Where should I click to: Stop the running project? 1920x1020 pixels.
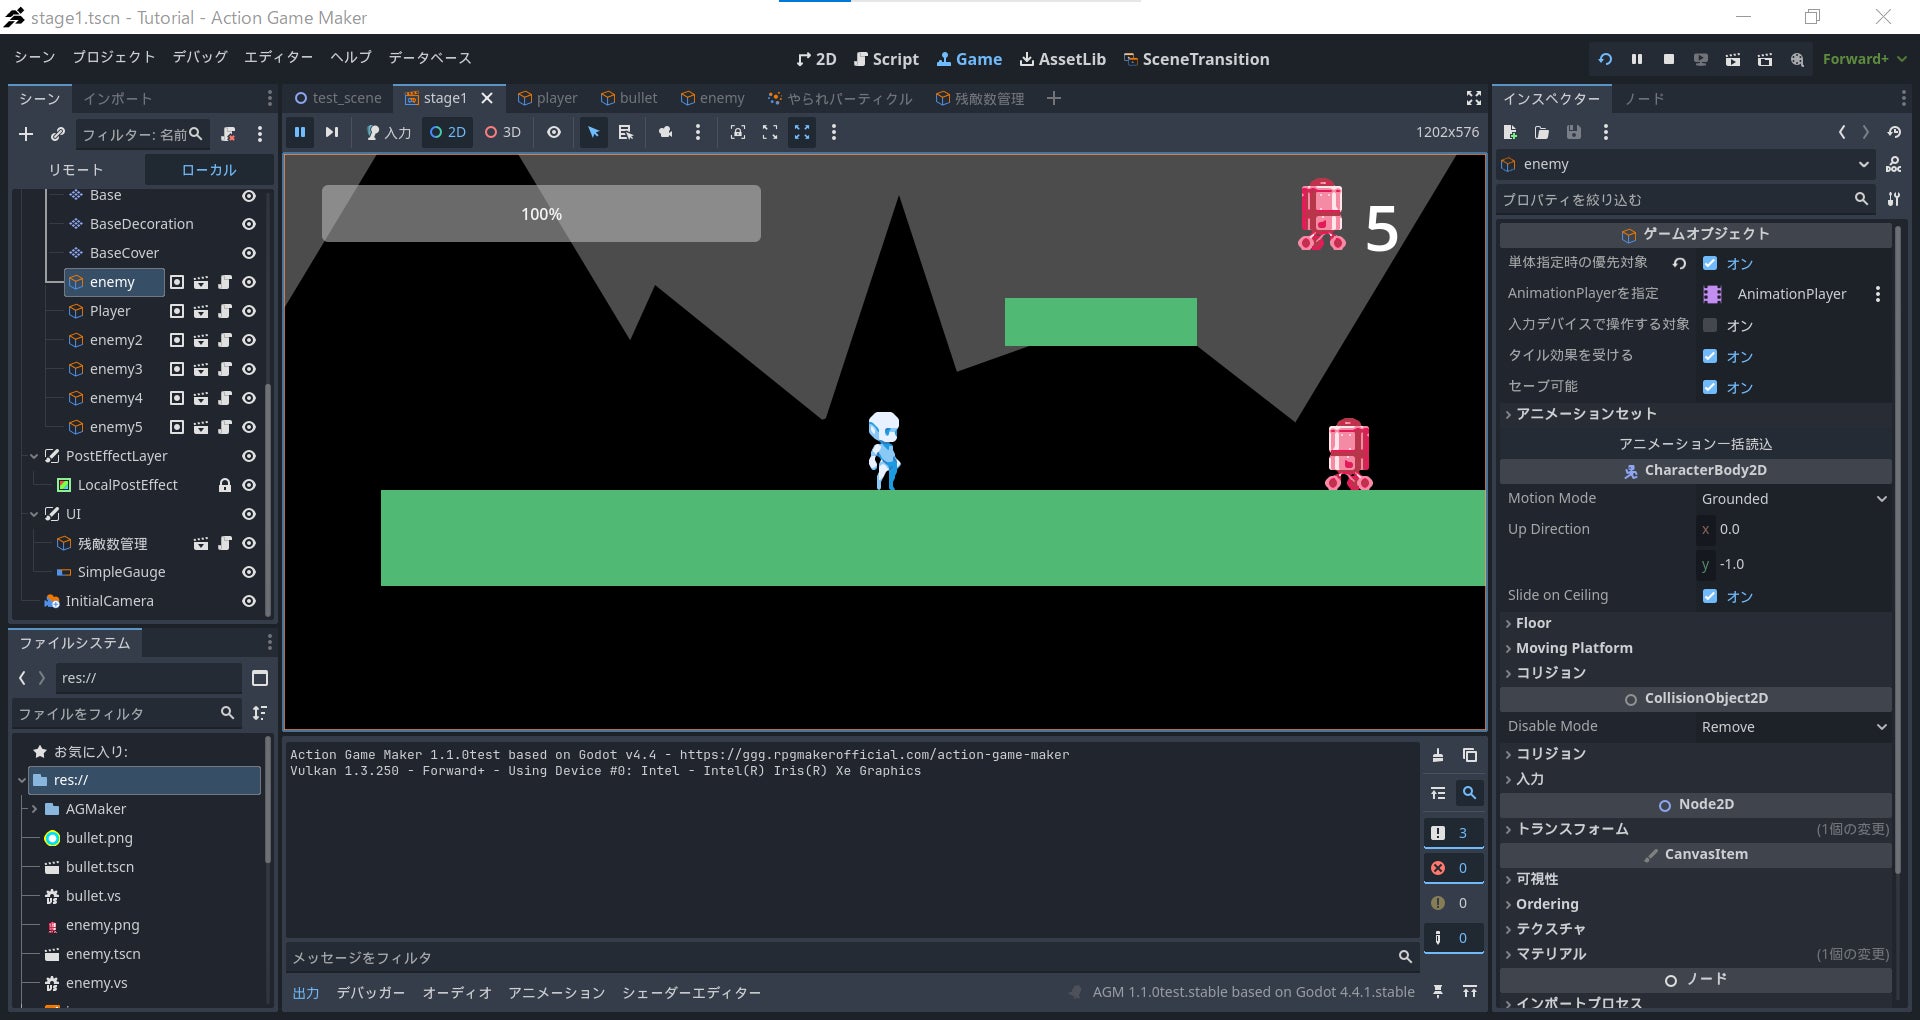[1668, 59]
